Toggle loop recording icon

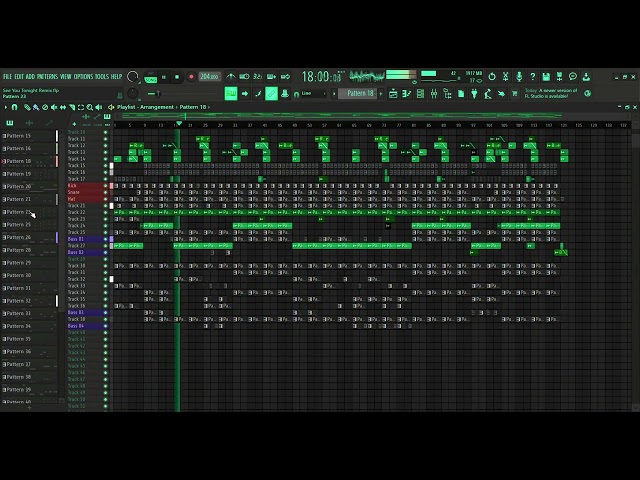[285, 77]
